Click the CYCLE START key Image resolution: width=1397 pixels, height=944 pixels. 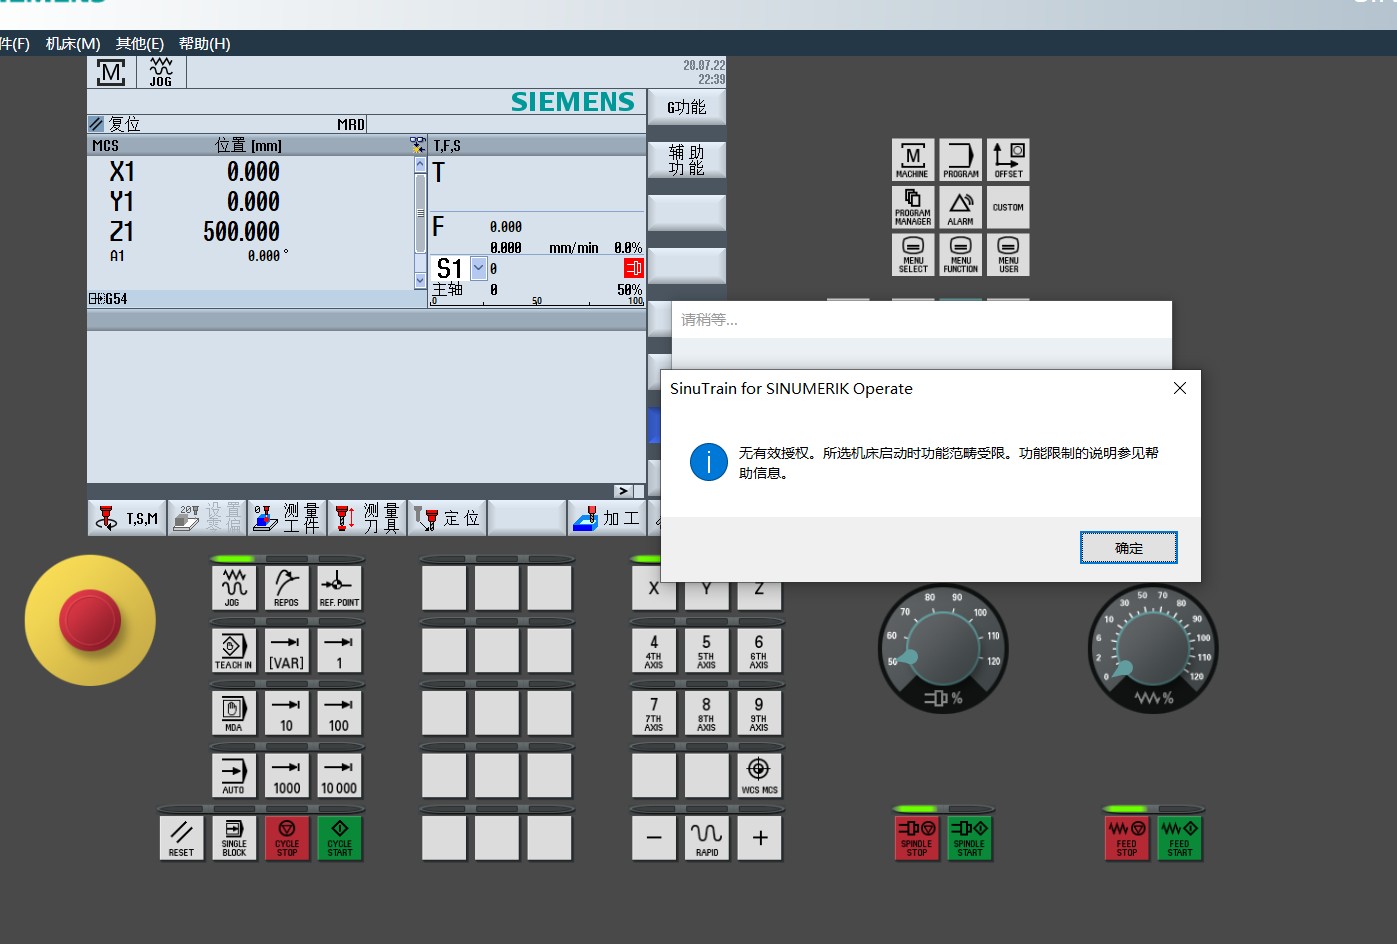point(339,838)
